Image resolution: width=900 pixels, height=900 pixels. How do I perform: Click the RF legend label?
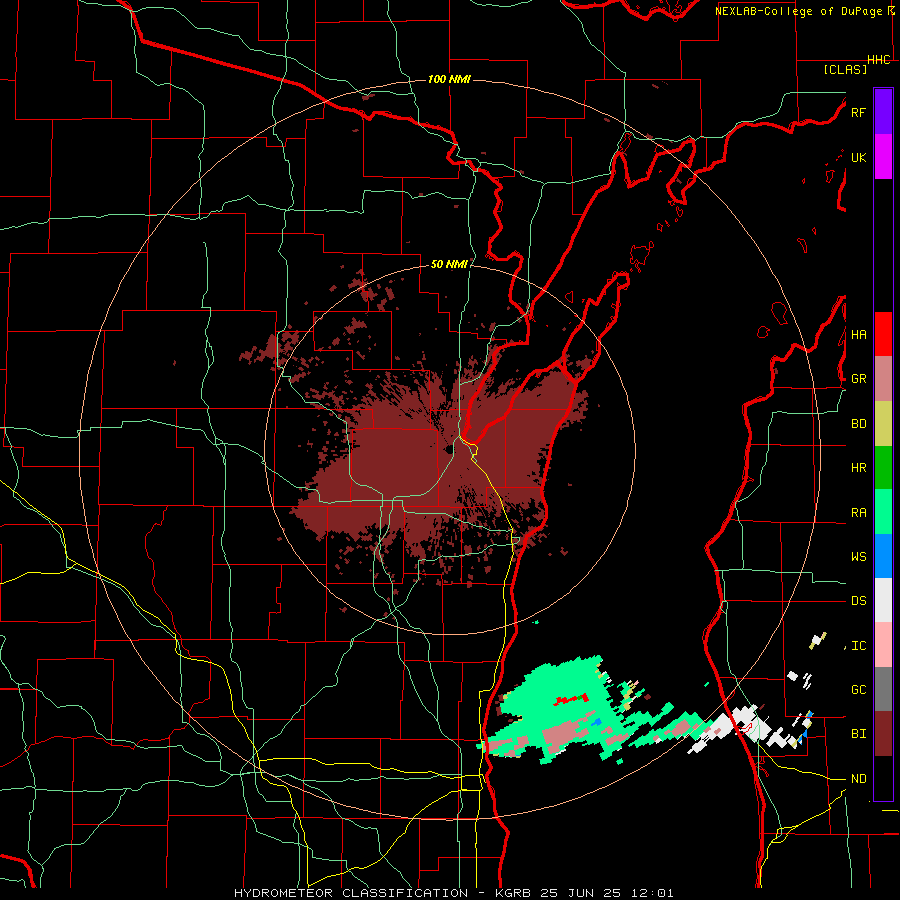858,112
